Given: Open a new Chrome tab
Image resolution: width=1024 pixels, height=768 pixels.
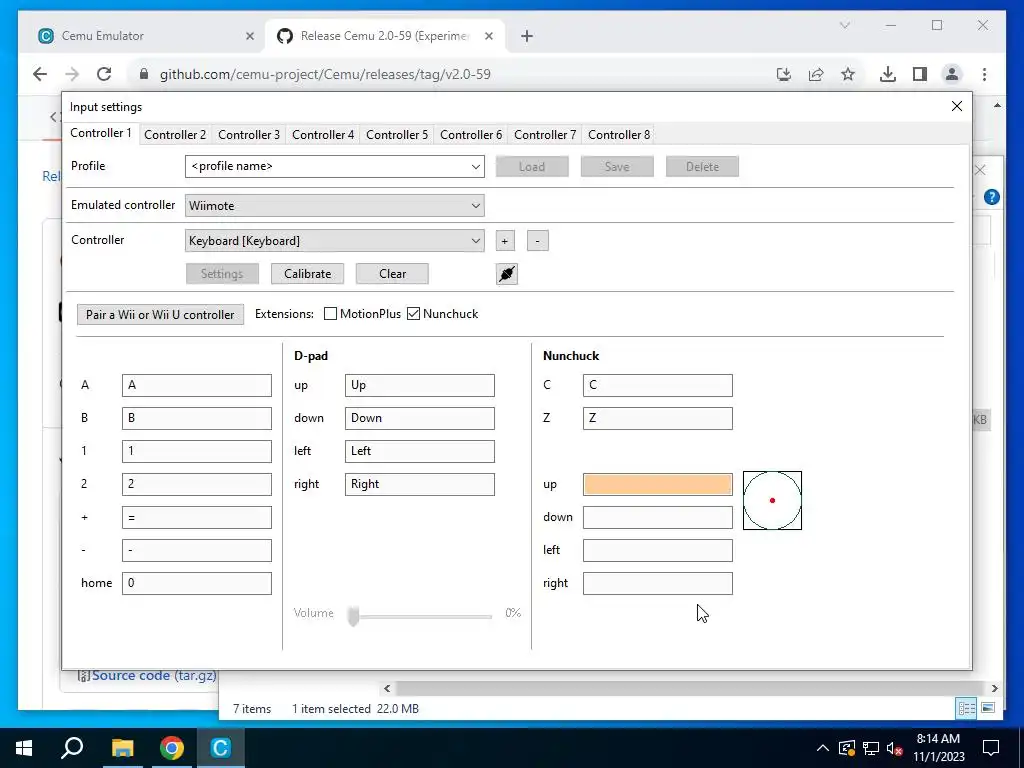Looking at the screenshot, I should [527, 36].
